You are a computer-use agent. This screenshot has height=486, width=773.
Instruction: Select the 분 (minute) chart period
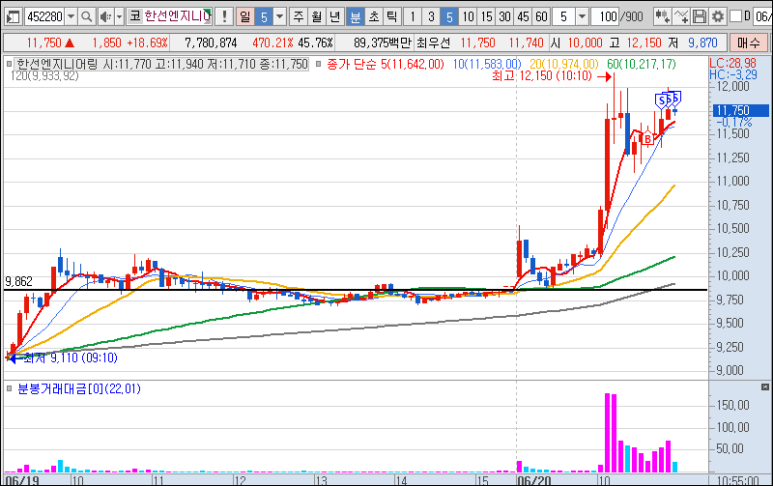[x=355, y=17]
